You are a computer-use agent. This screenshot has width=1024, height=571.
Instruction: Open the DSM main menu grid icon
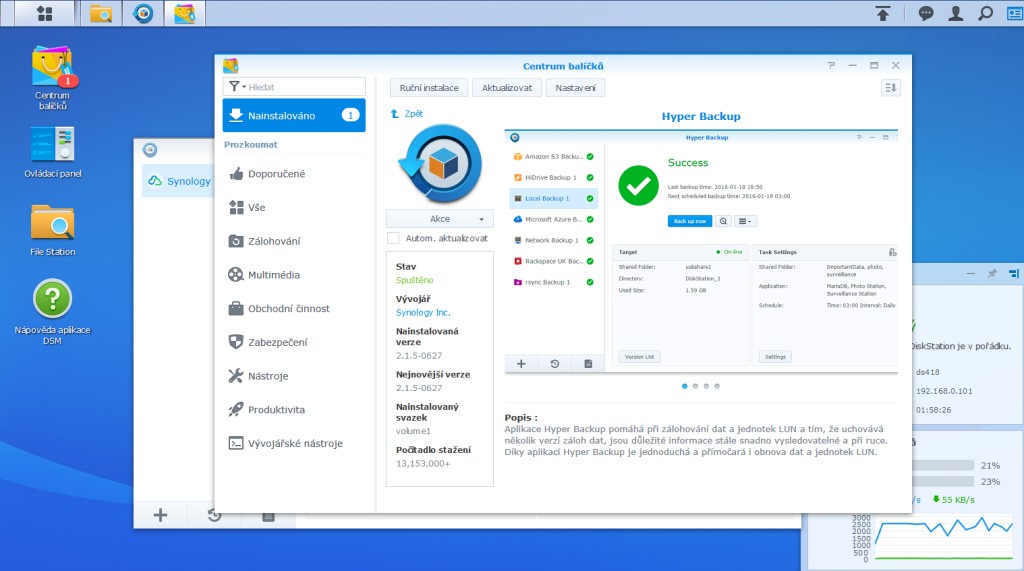pyautogui.click(x=44, y=13)
